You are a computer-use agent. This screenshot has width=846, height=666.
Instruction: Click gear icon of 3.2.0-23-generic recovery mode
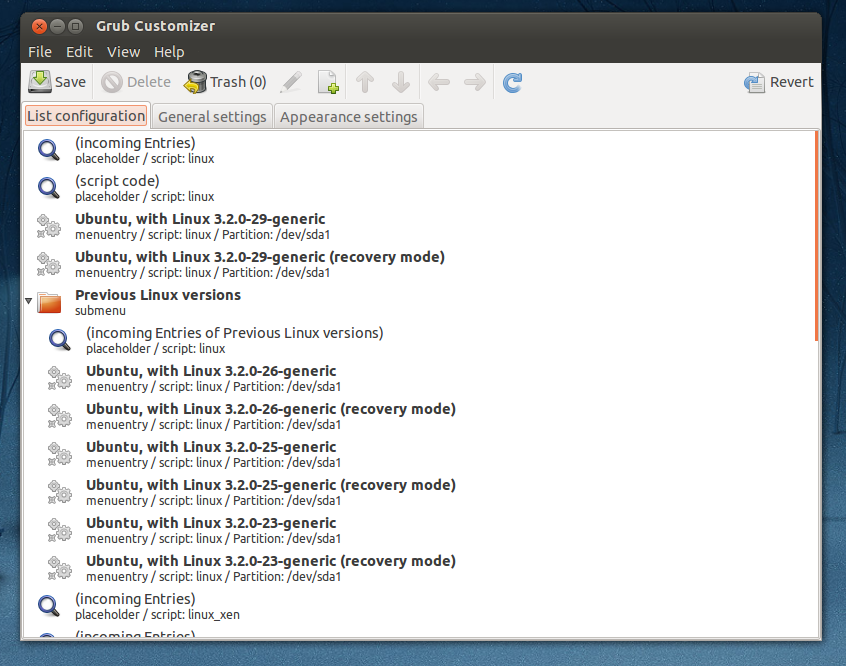59,568
